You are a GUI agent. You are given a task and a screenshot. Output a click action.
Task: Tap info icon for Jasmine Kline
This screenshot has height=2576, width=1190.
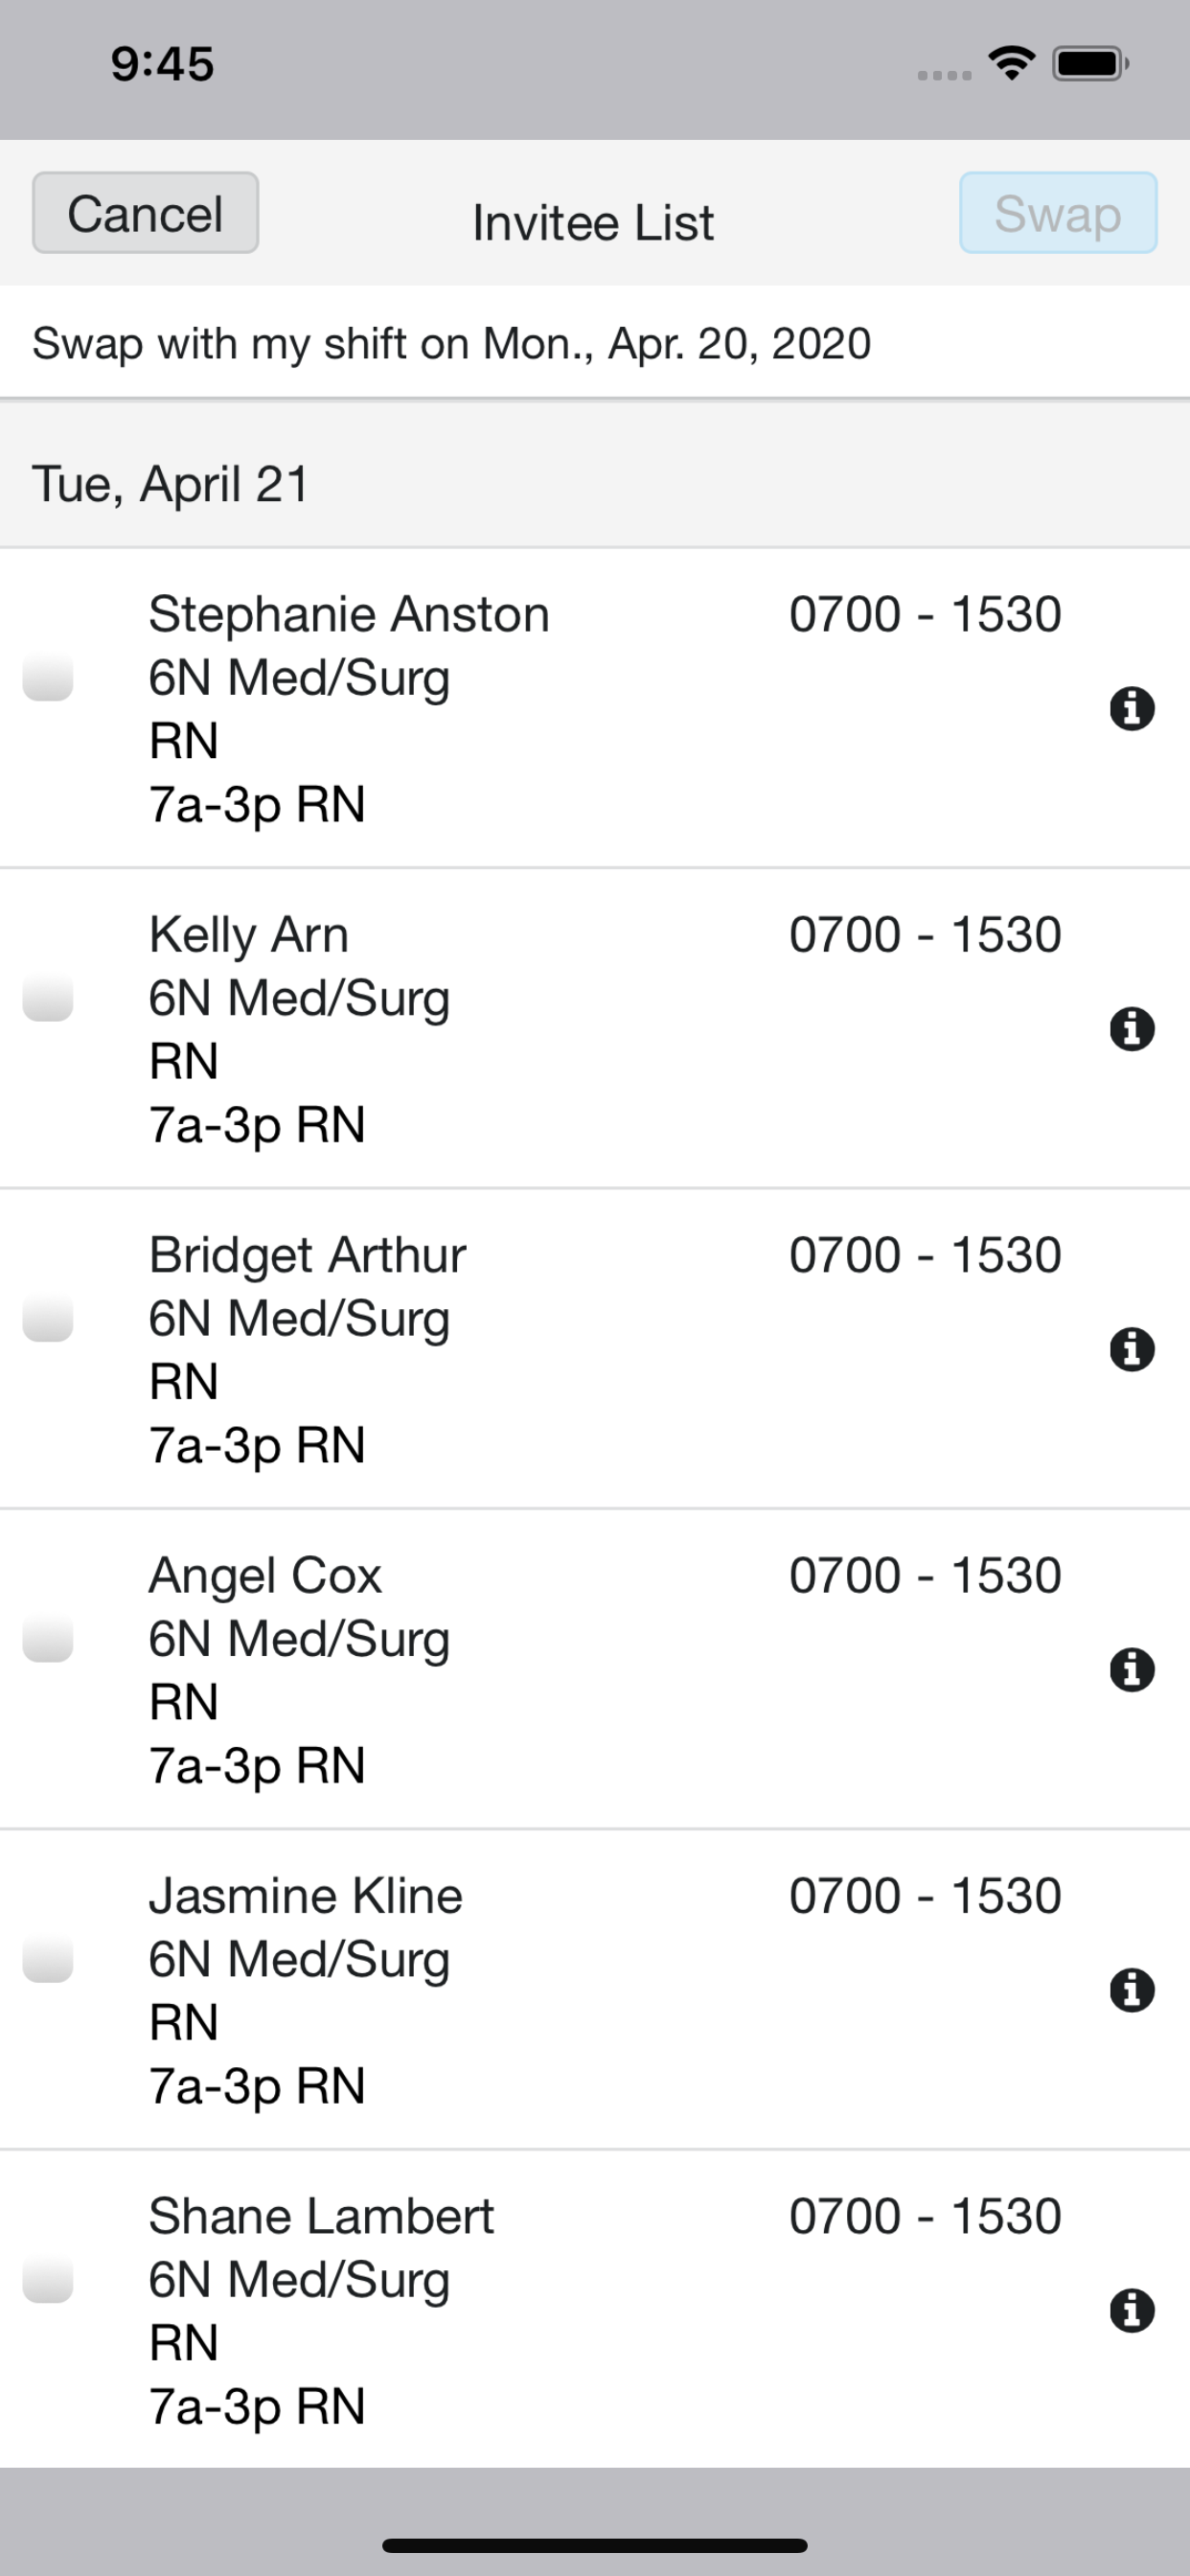pos(1132,1990)
